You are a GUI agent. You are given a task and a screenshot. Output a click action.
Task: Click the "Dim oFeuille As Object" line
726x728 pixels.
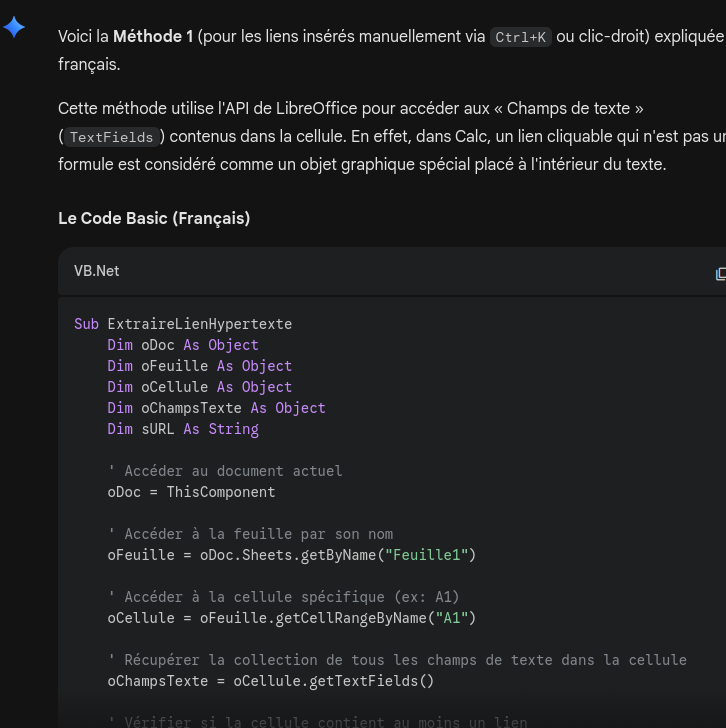[200, 366]
